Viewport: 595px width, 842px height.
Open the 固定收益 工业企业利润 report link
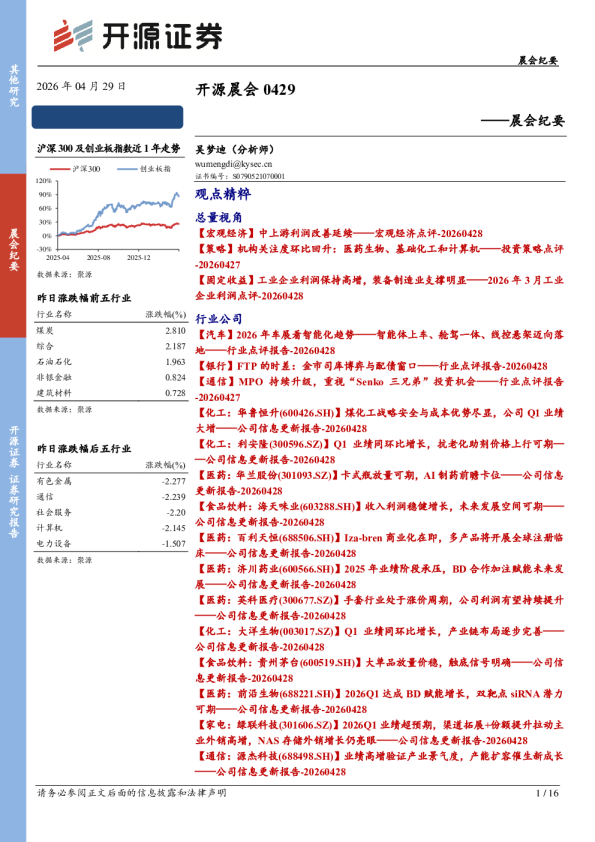click(380, 288)
